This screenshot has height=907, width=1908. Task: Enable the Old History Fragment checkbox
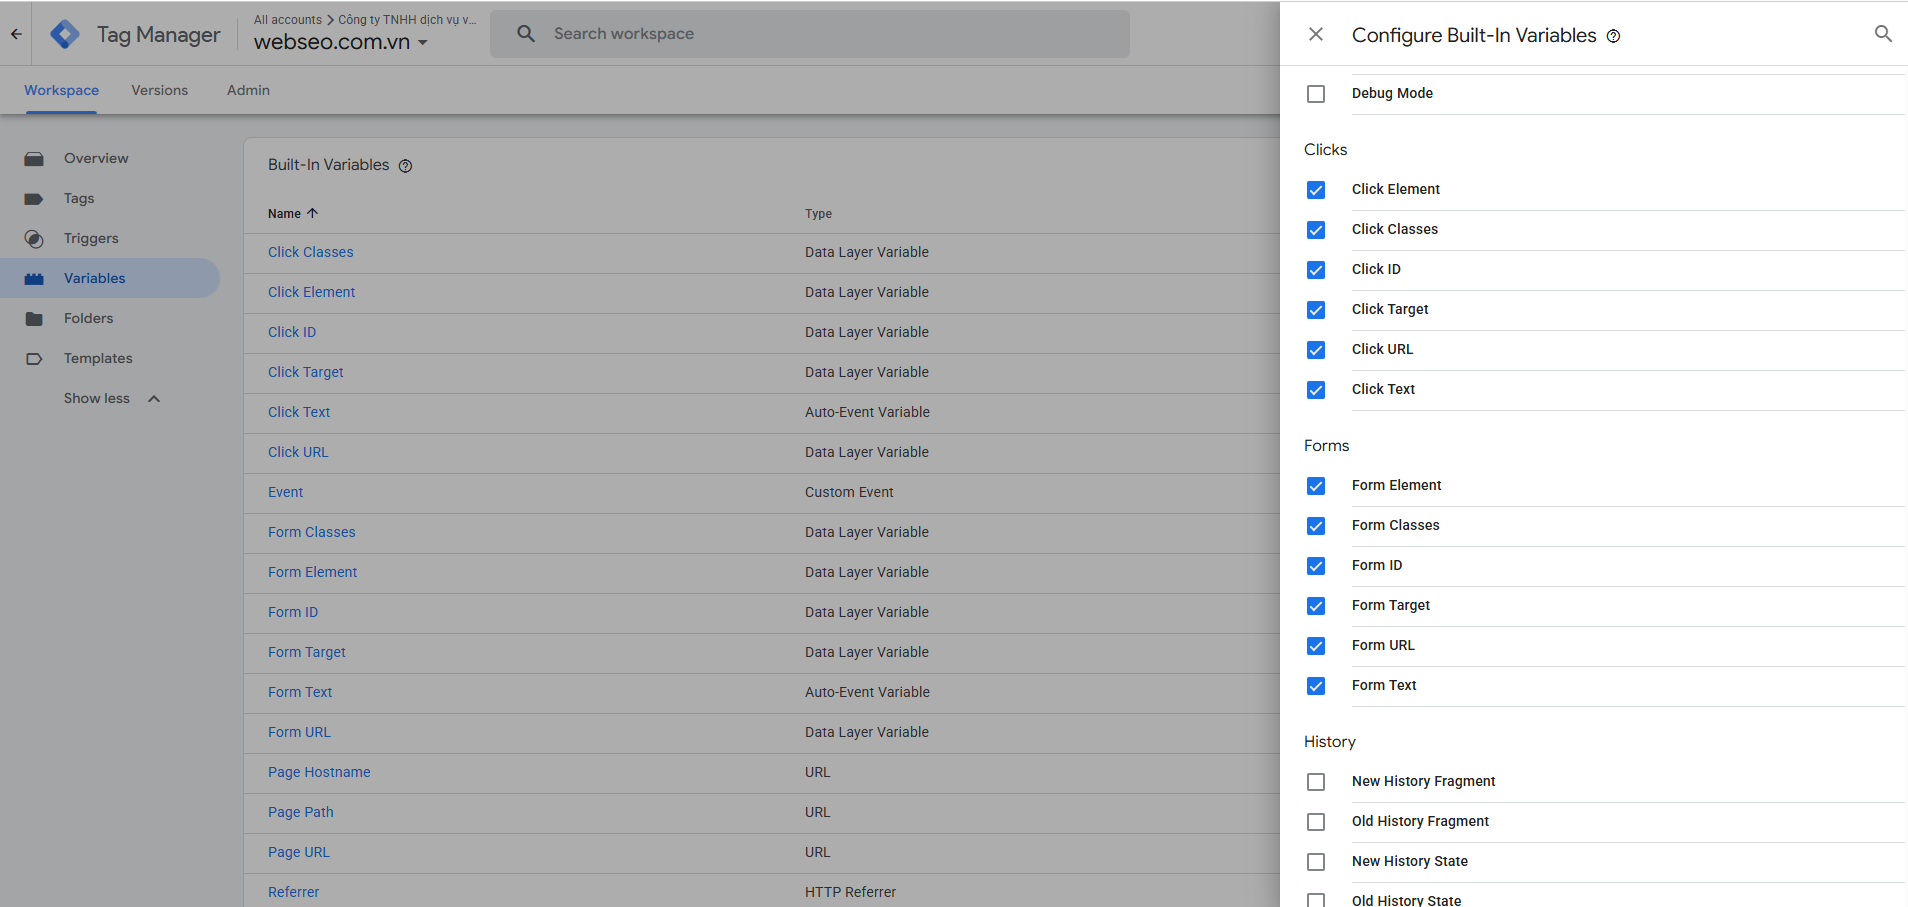coord(1316,822)
